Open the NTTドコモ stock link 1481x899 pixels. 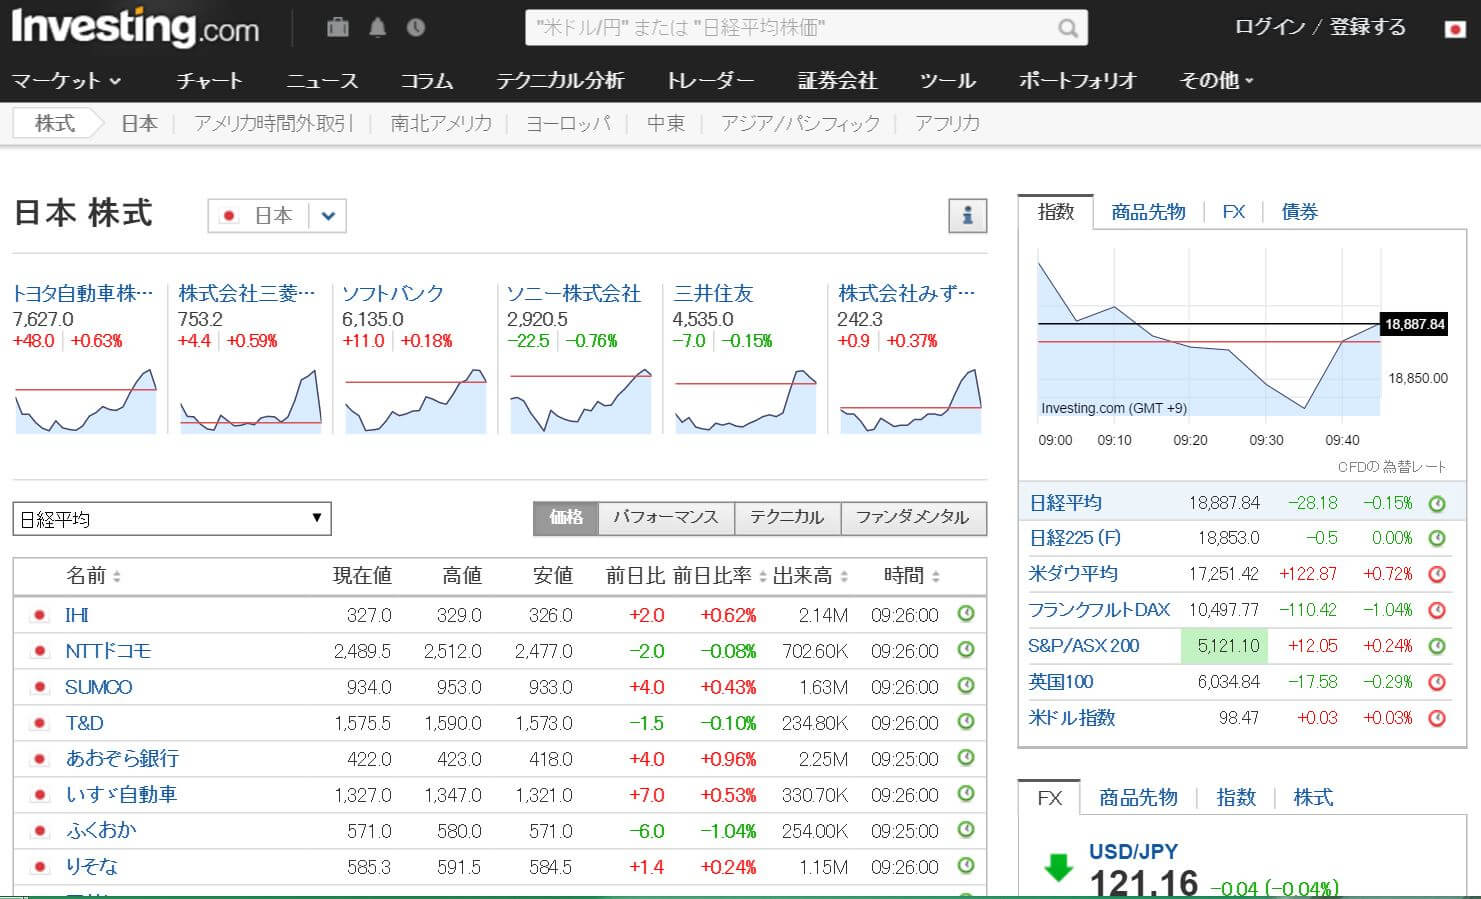tap(108, 651)
